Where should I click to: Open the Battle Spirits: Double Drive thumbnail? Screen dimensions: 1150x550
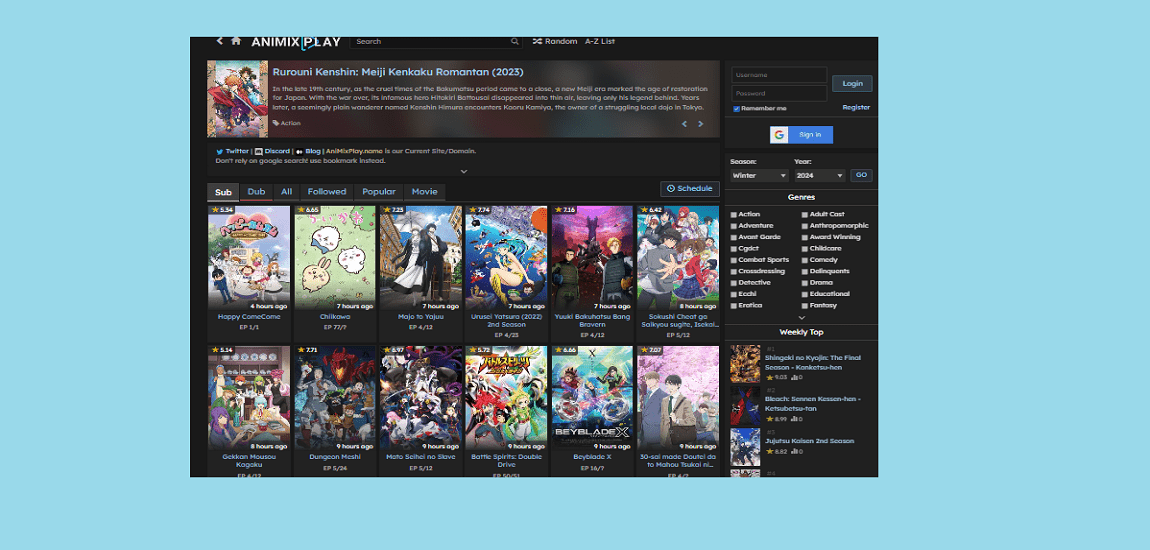tap(507, 398)
